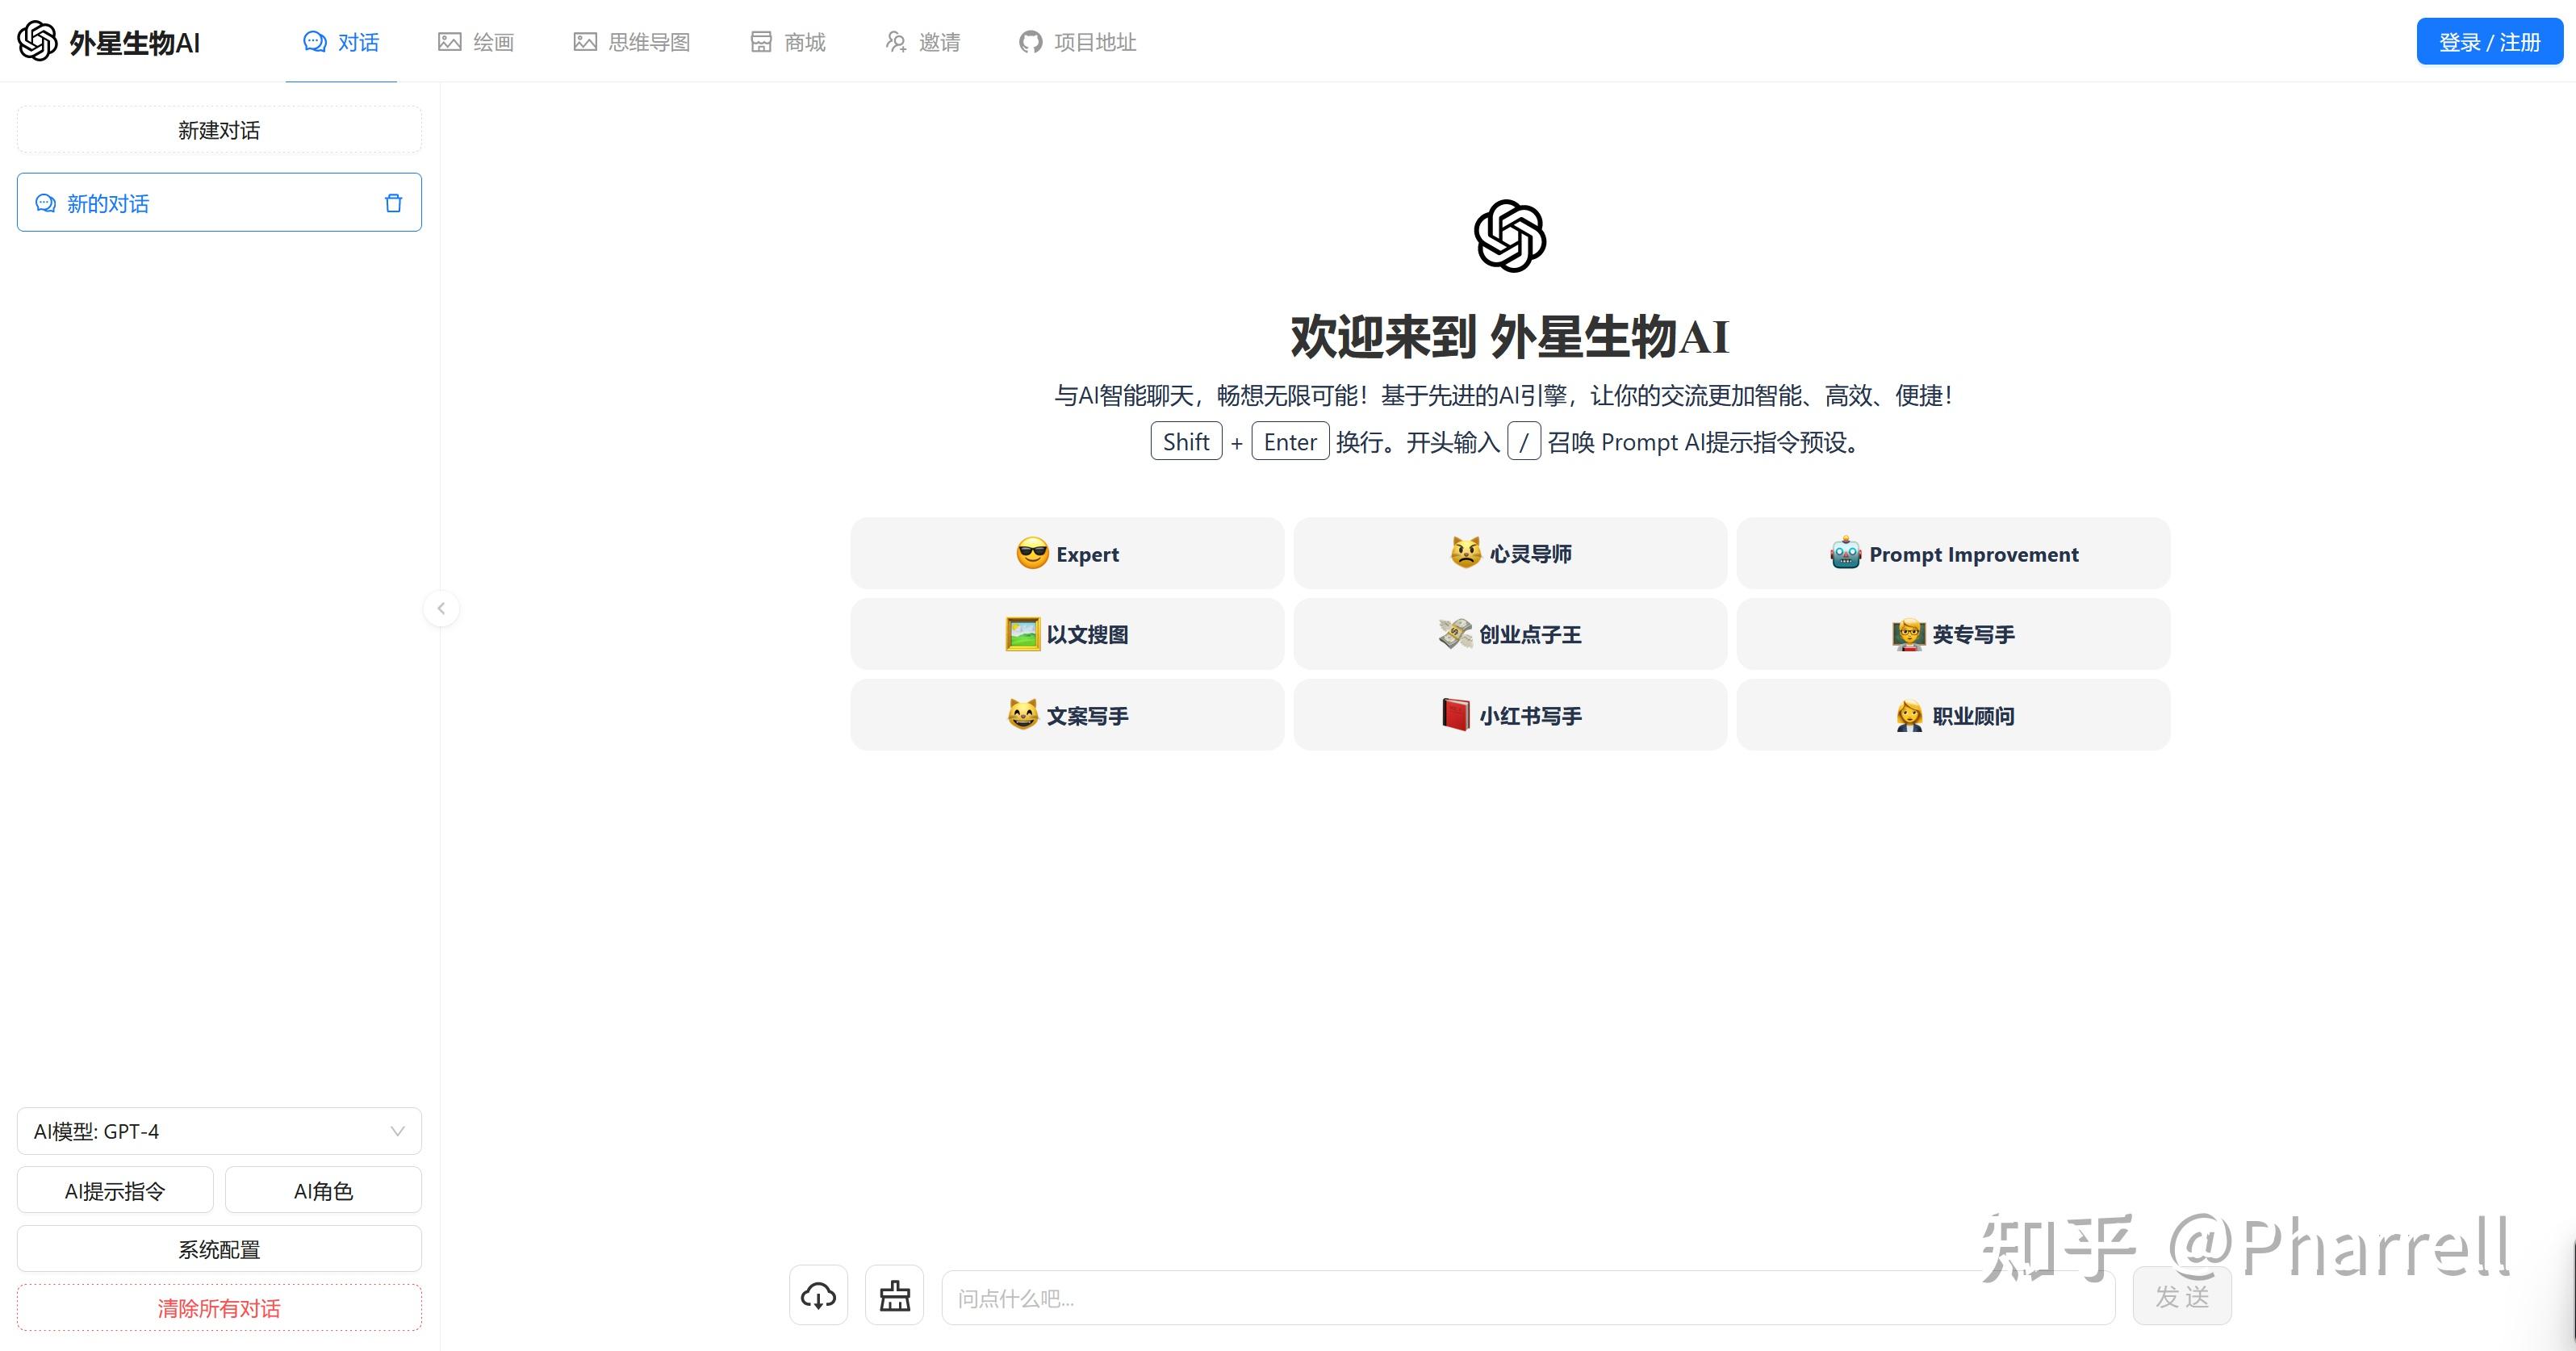Open the 对话 tab
Image resolution: width=2576 pixels, height=1351 pixels.
tap(341, 42)
